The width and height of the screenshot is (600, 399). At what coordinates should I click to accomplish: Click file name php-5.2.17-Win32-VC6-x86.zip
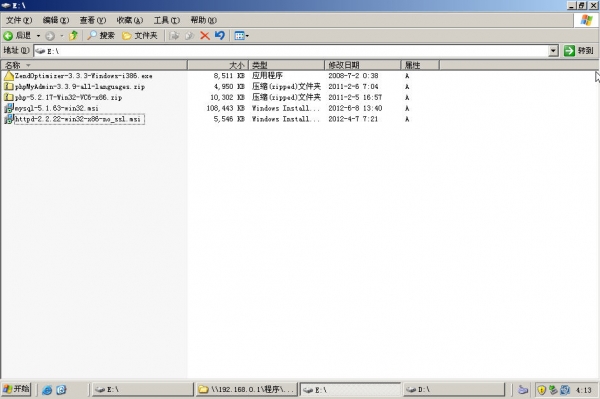tap(68, 97)
